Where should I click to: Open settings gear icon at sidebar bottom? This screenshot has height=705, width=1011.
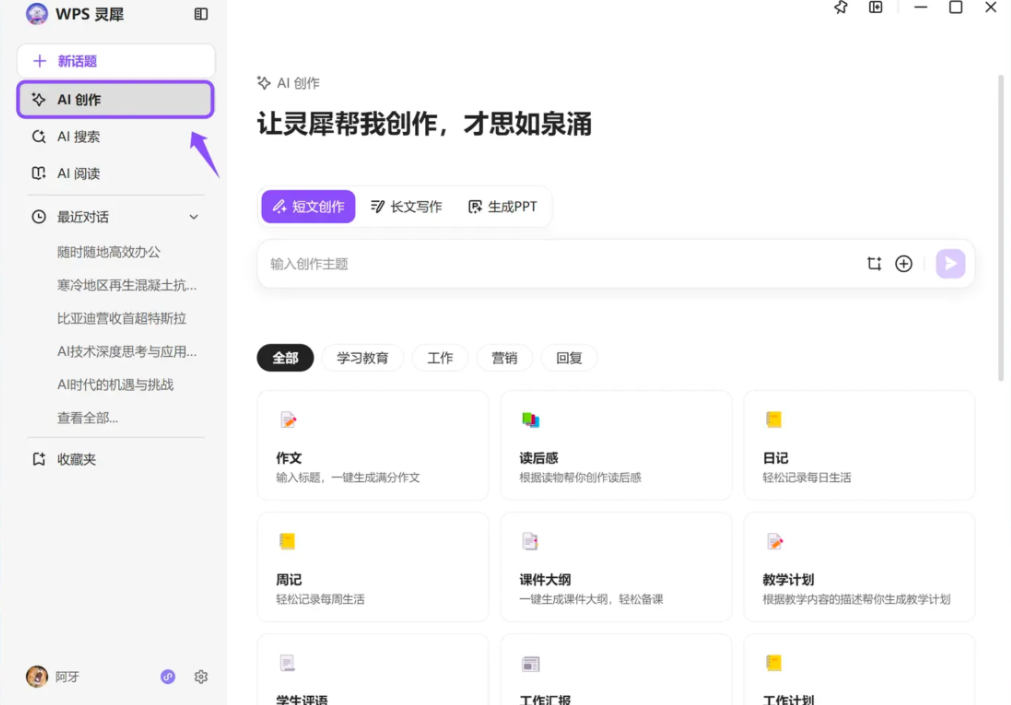point(201,677)
